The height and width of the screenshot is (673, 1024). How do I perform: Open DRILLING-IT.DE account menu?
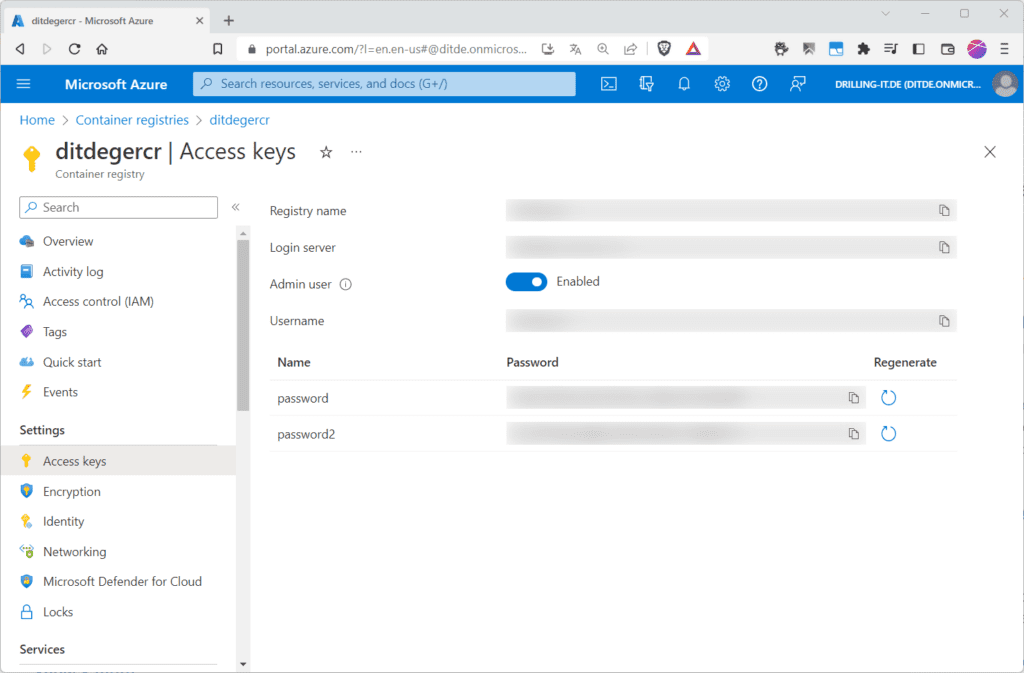click(908, 84)
